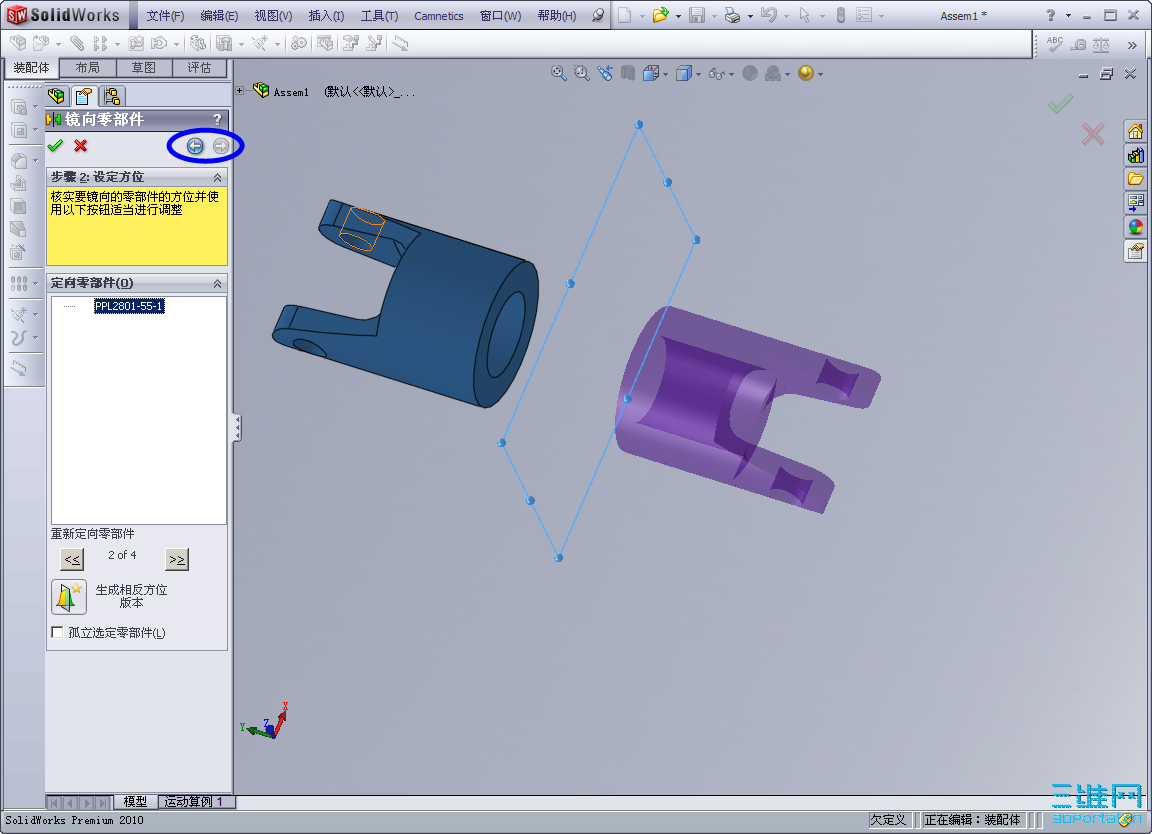The width and height of the screenshot is (1152, 834).
Task: Open the 文件(F) menu
Action: tap(165, 15)
